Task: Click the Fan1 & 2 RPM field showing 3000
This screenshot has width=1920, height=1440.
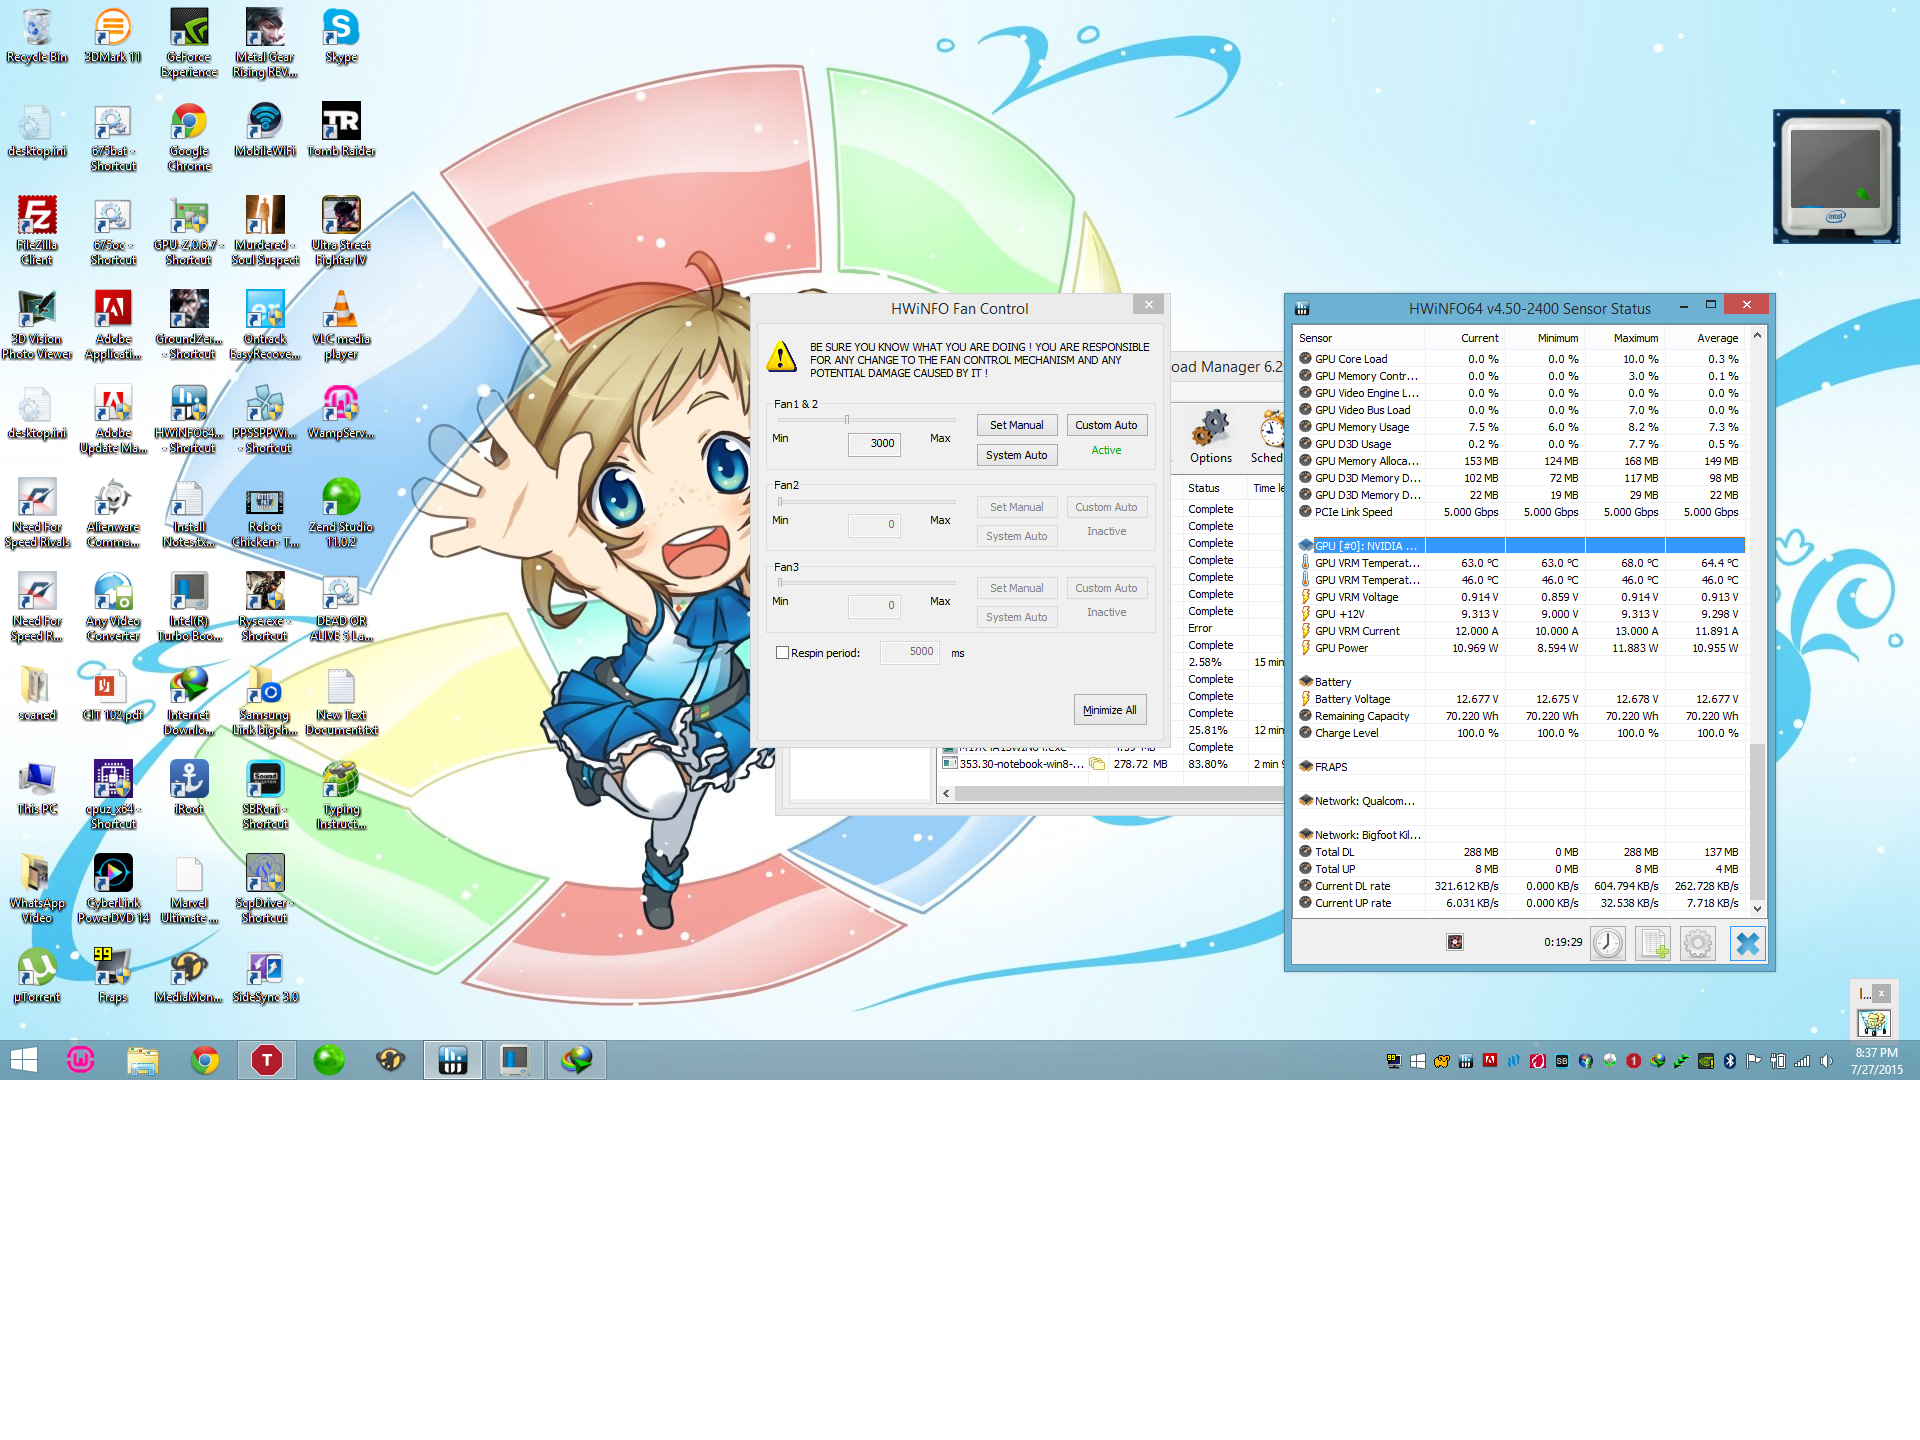Action: (874, 443)
